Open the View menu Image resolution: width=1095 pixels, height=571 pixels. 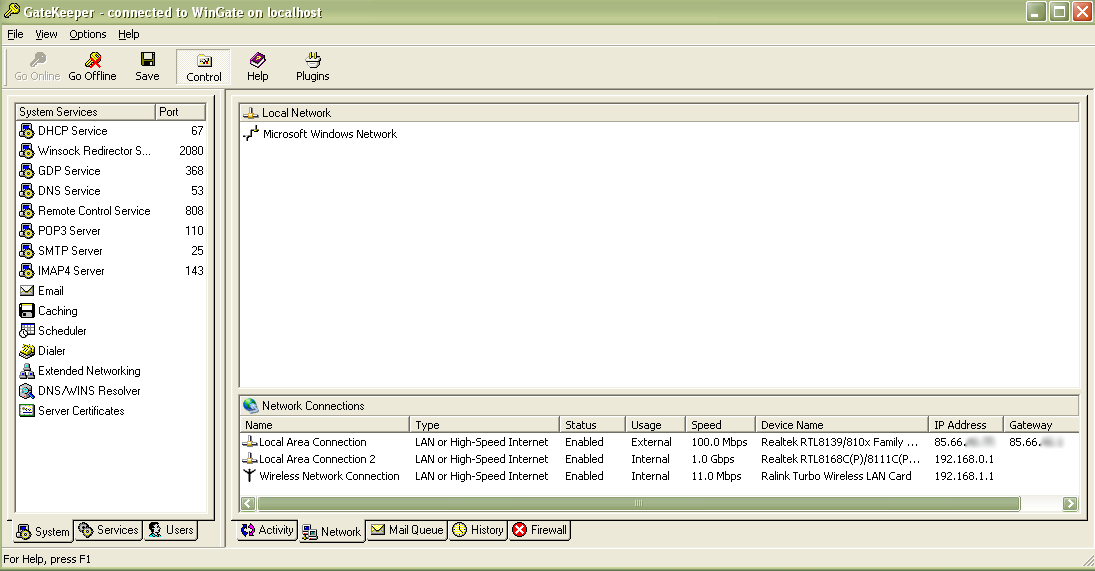[x=46, y=34]
